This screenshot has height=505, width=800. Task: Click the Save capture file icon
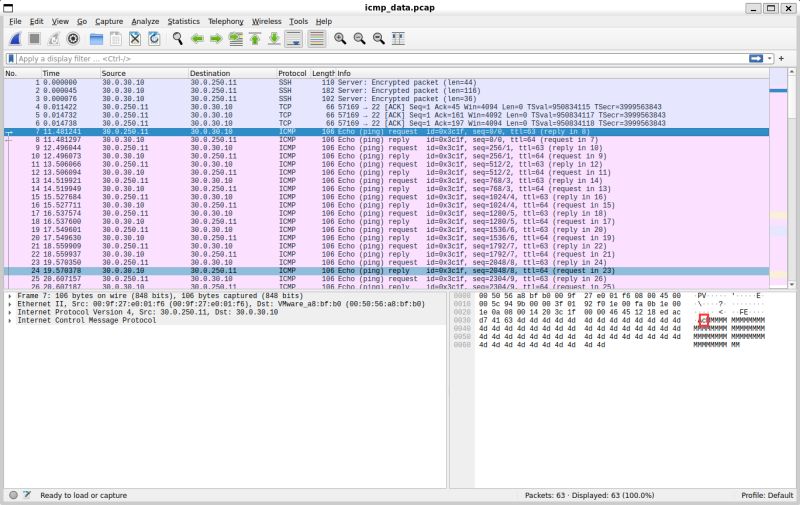(115, 39)
